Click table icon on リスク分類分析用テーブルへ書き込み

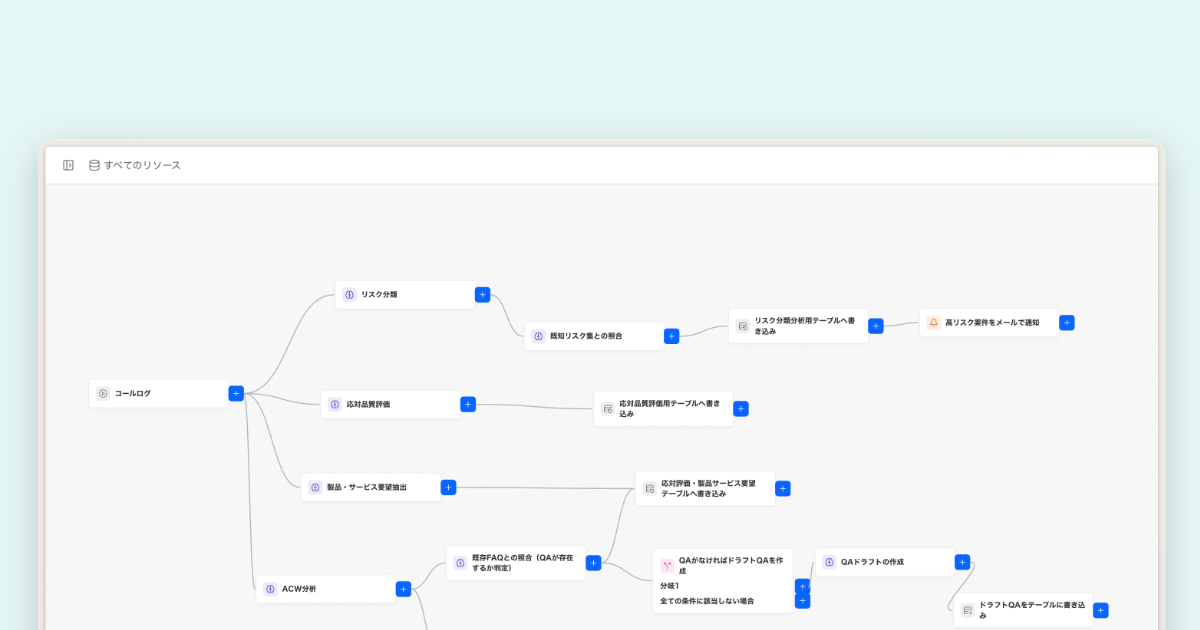pos(742,326)
